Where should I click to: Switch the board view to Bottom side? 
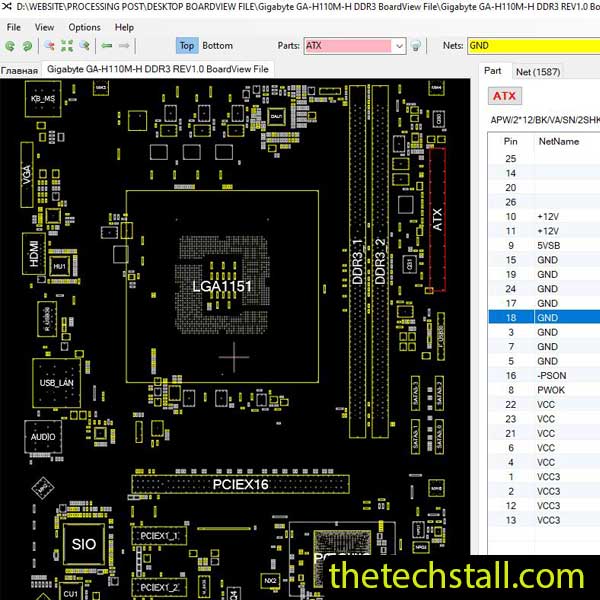click(x=217, y=46)
